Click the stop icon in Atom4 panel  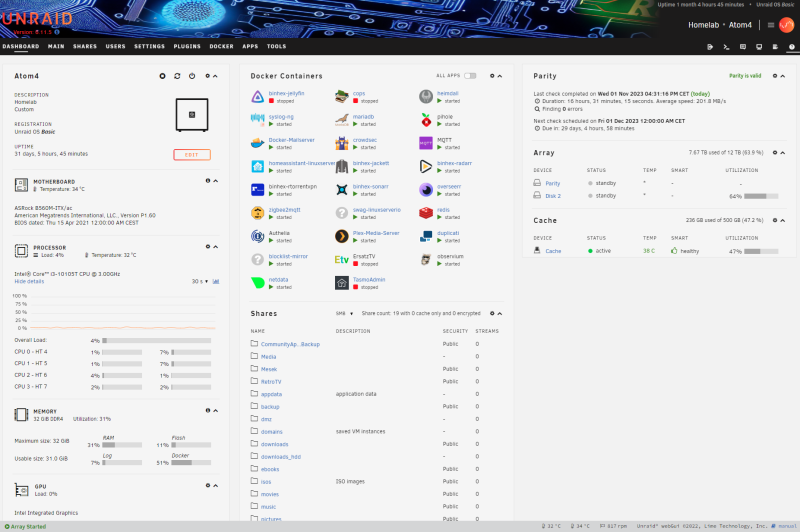[x=162, y=76]
